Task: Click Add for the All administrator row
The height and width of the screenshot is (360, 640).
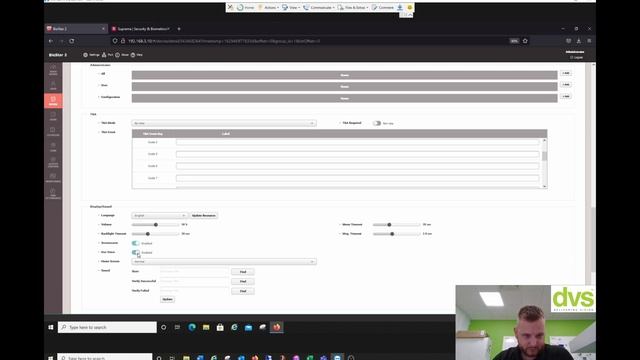Action: [565, 73]
